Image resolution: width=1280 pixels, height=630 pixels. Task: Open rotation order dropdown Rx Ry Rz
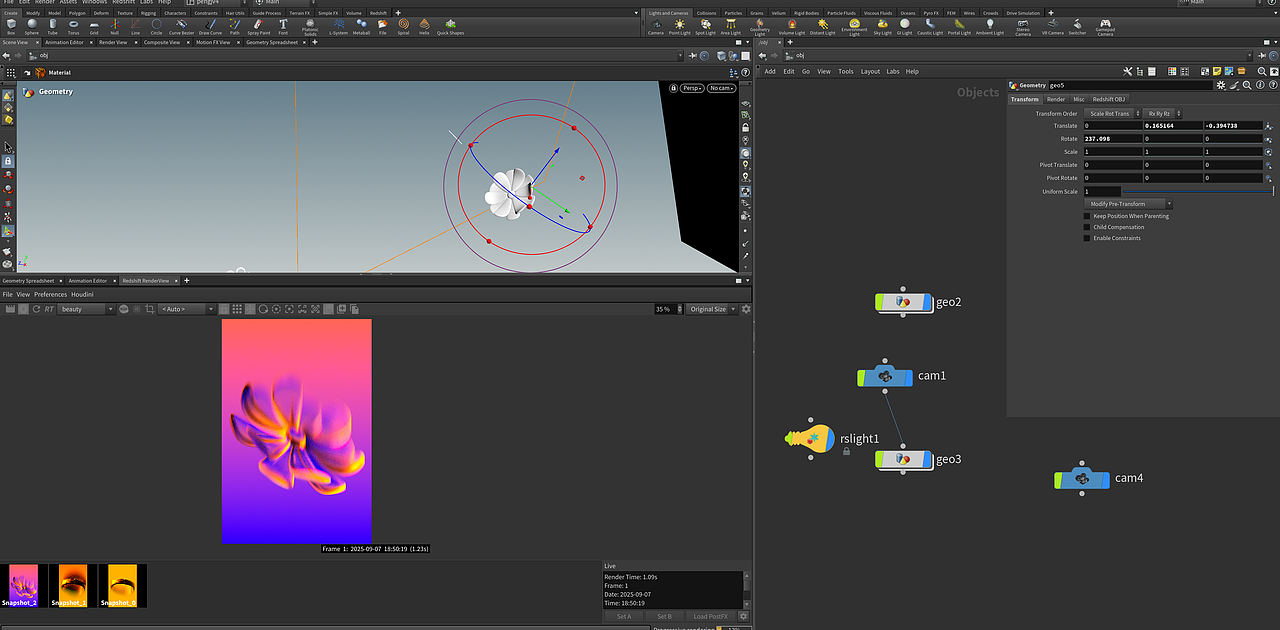(x=1164, y=114)
